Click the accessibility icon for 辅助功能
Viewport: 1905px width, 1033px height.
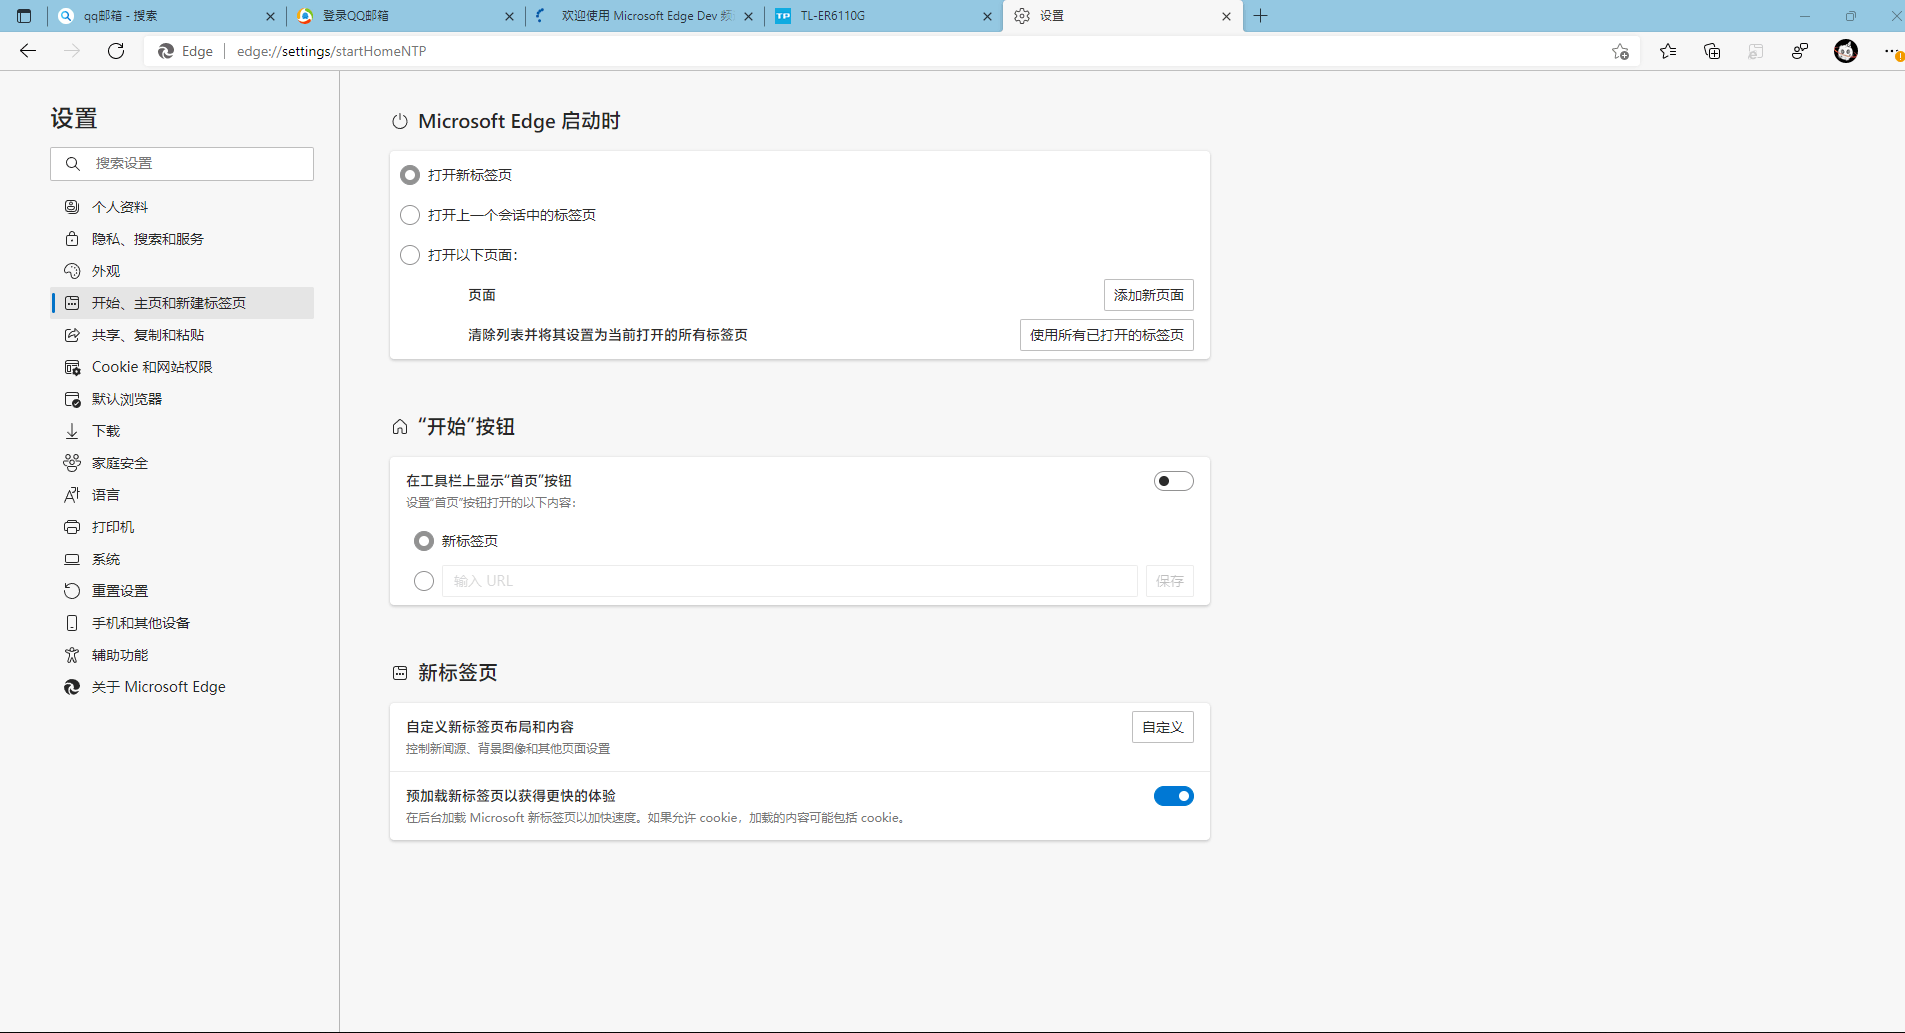[x=72, y=655]
